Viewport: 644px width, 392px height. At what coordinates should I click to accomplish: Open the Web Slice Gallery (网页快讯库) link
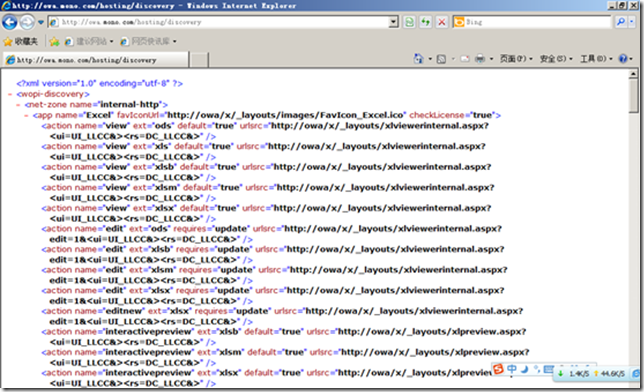148,42
